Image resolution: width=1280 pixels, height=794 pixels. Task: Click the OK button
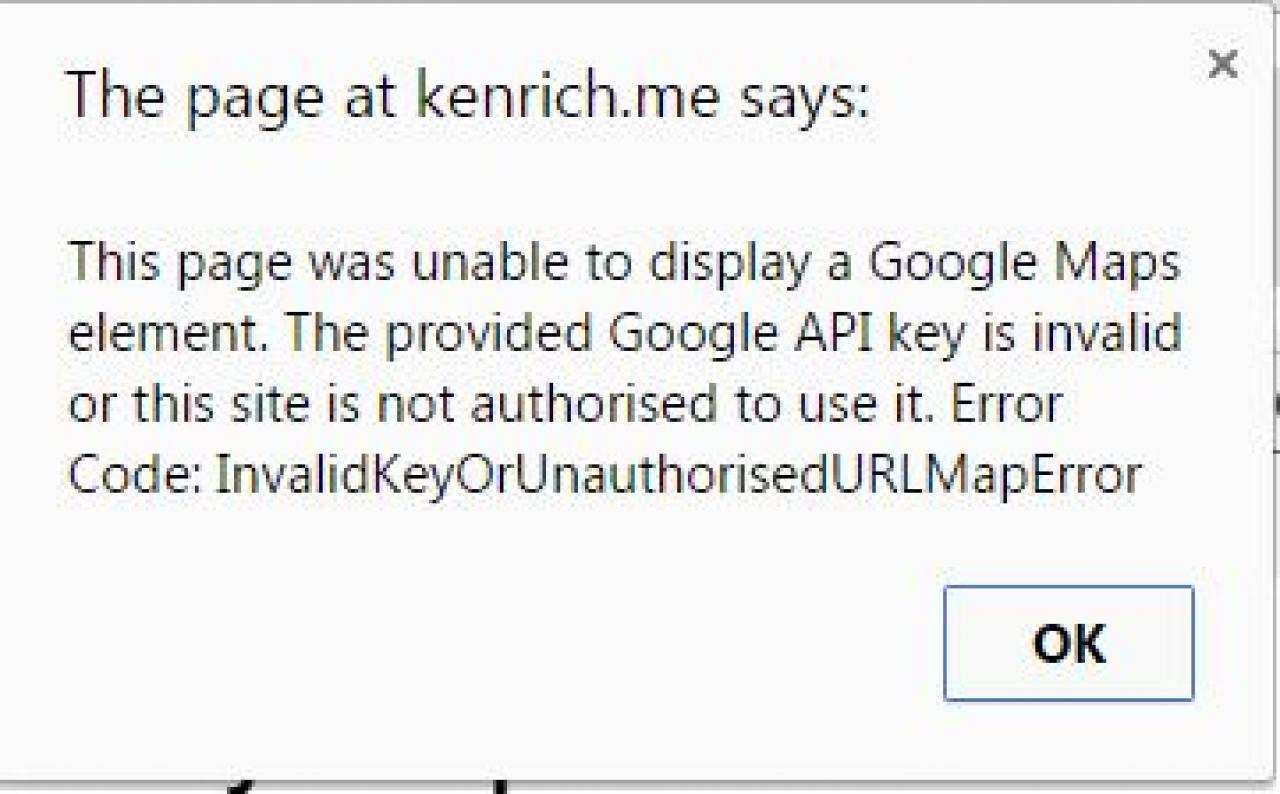coord(1068,644)
